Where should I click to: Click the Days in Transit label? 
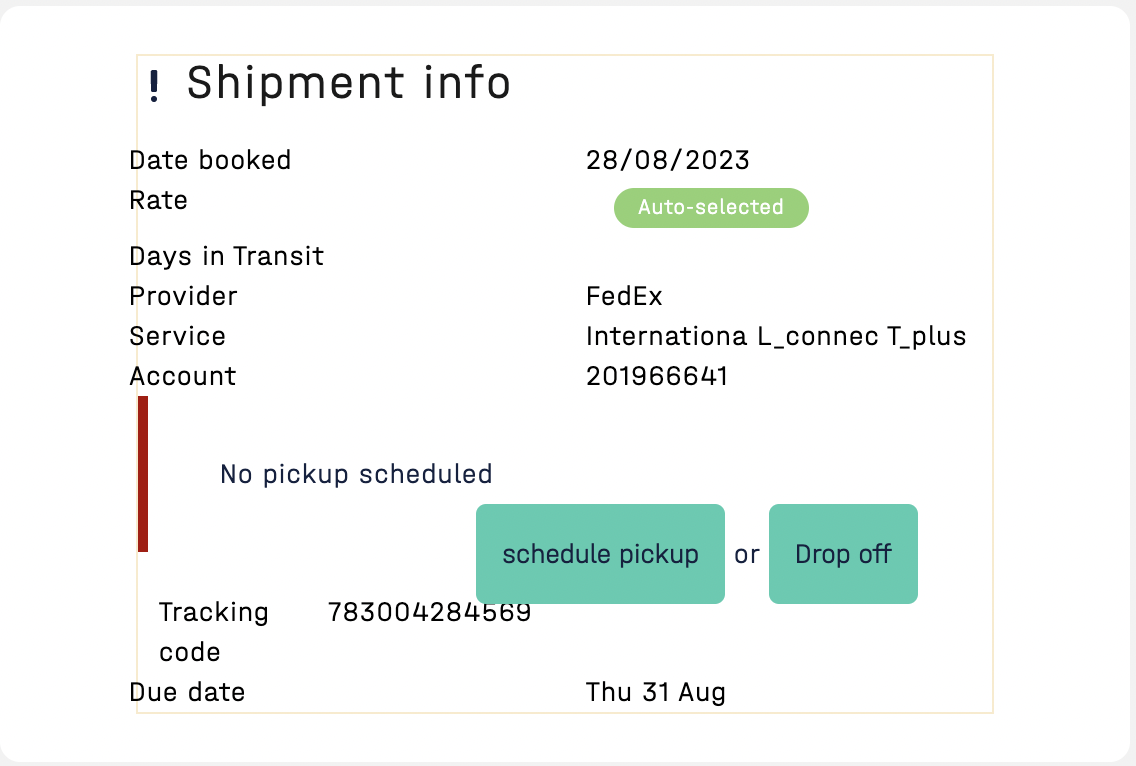(x=227, y=256)
